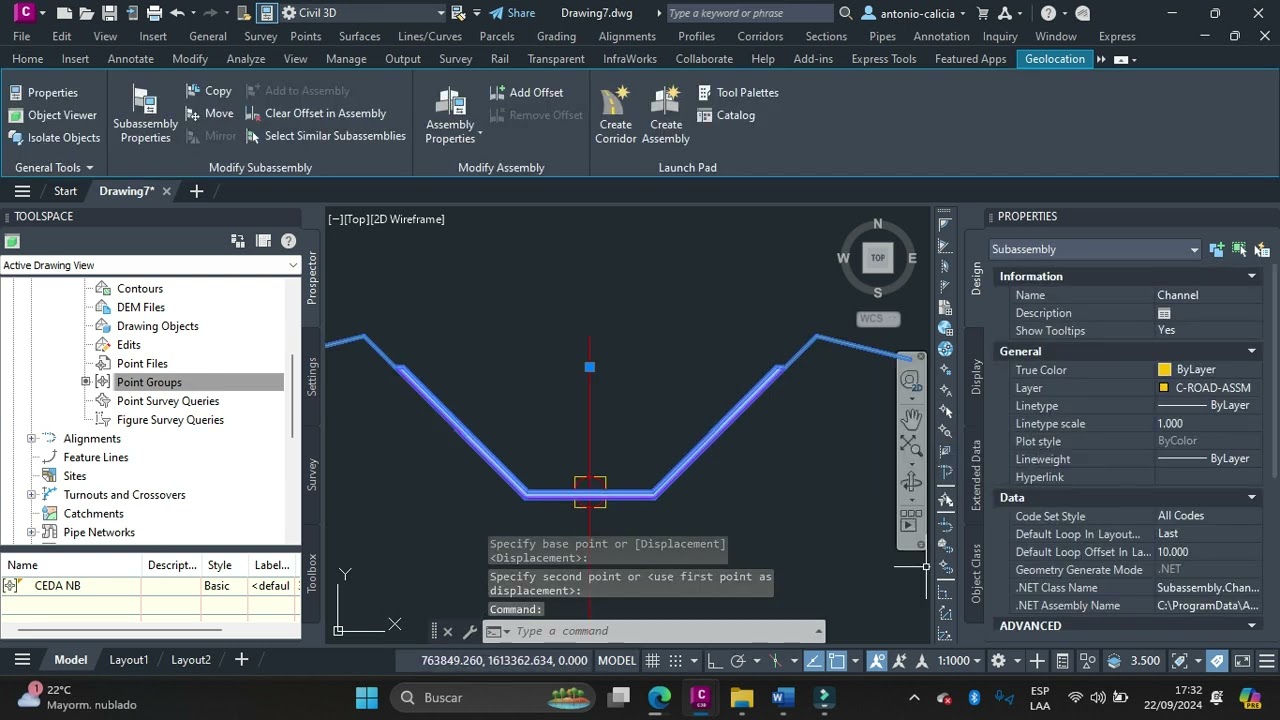
Task: Select the Move subassembly tool
Action: point(209,114)
